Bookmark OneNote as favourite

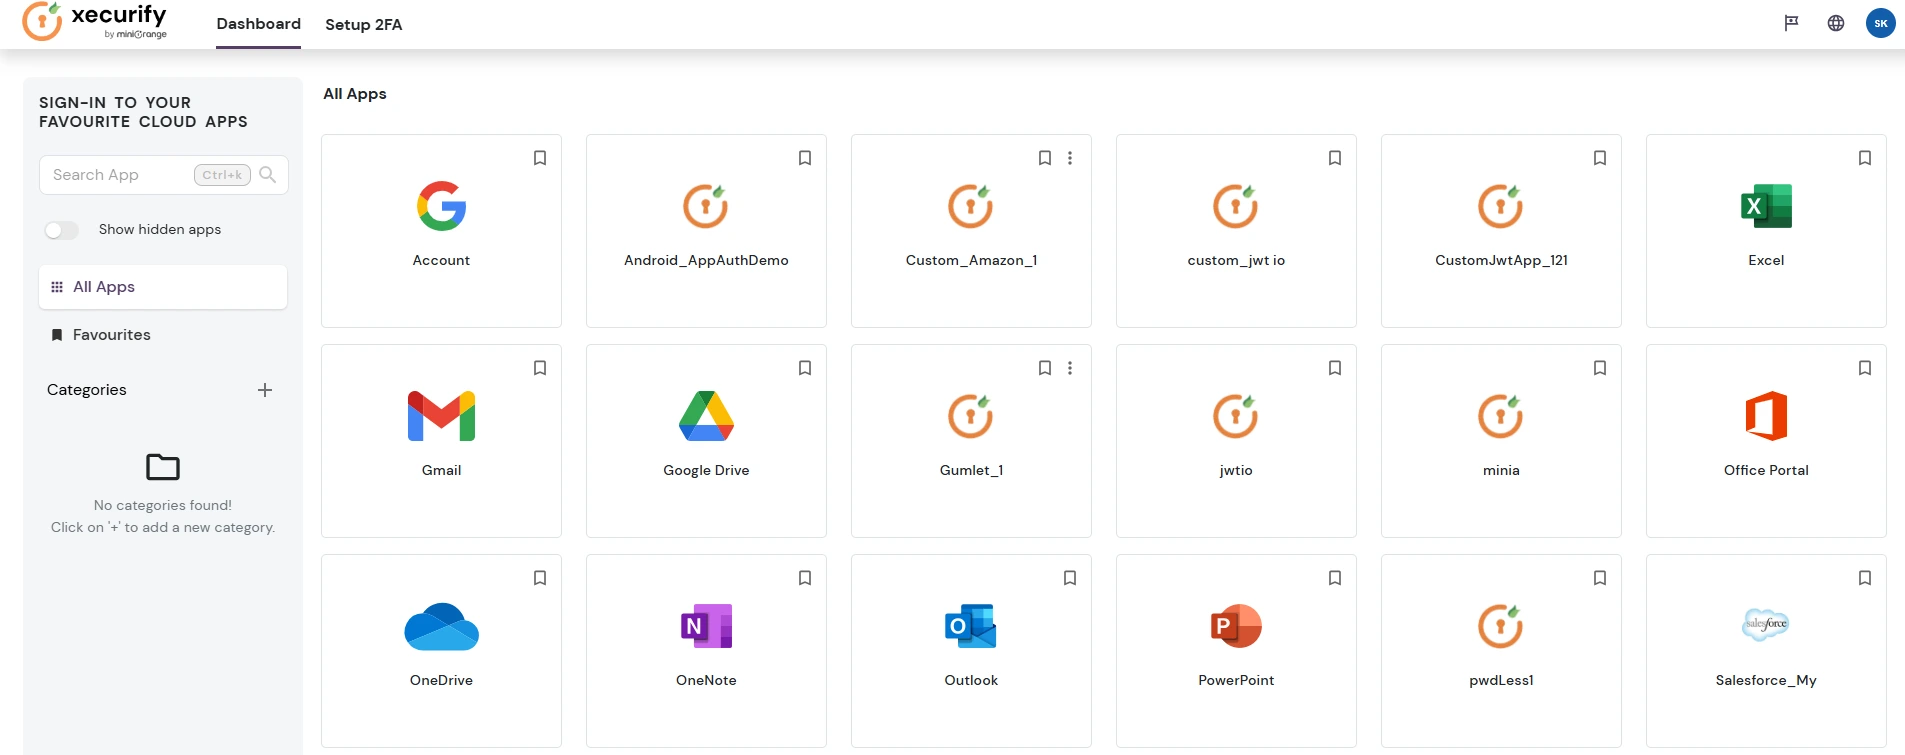point(805,578)
